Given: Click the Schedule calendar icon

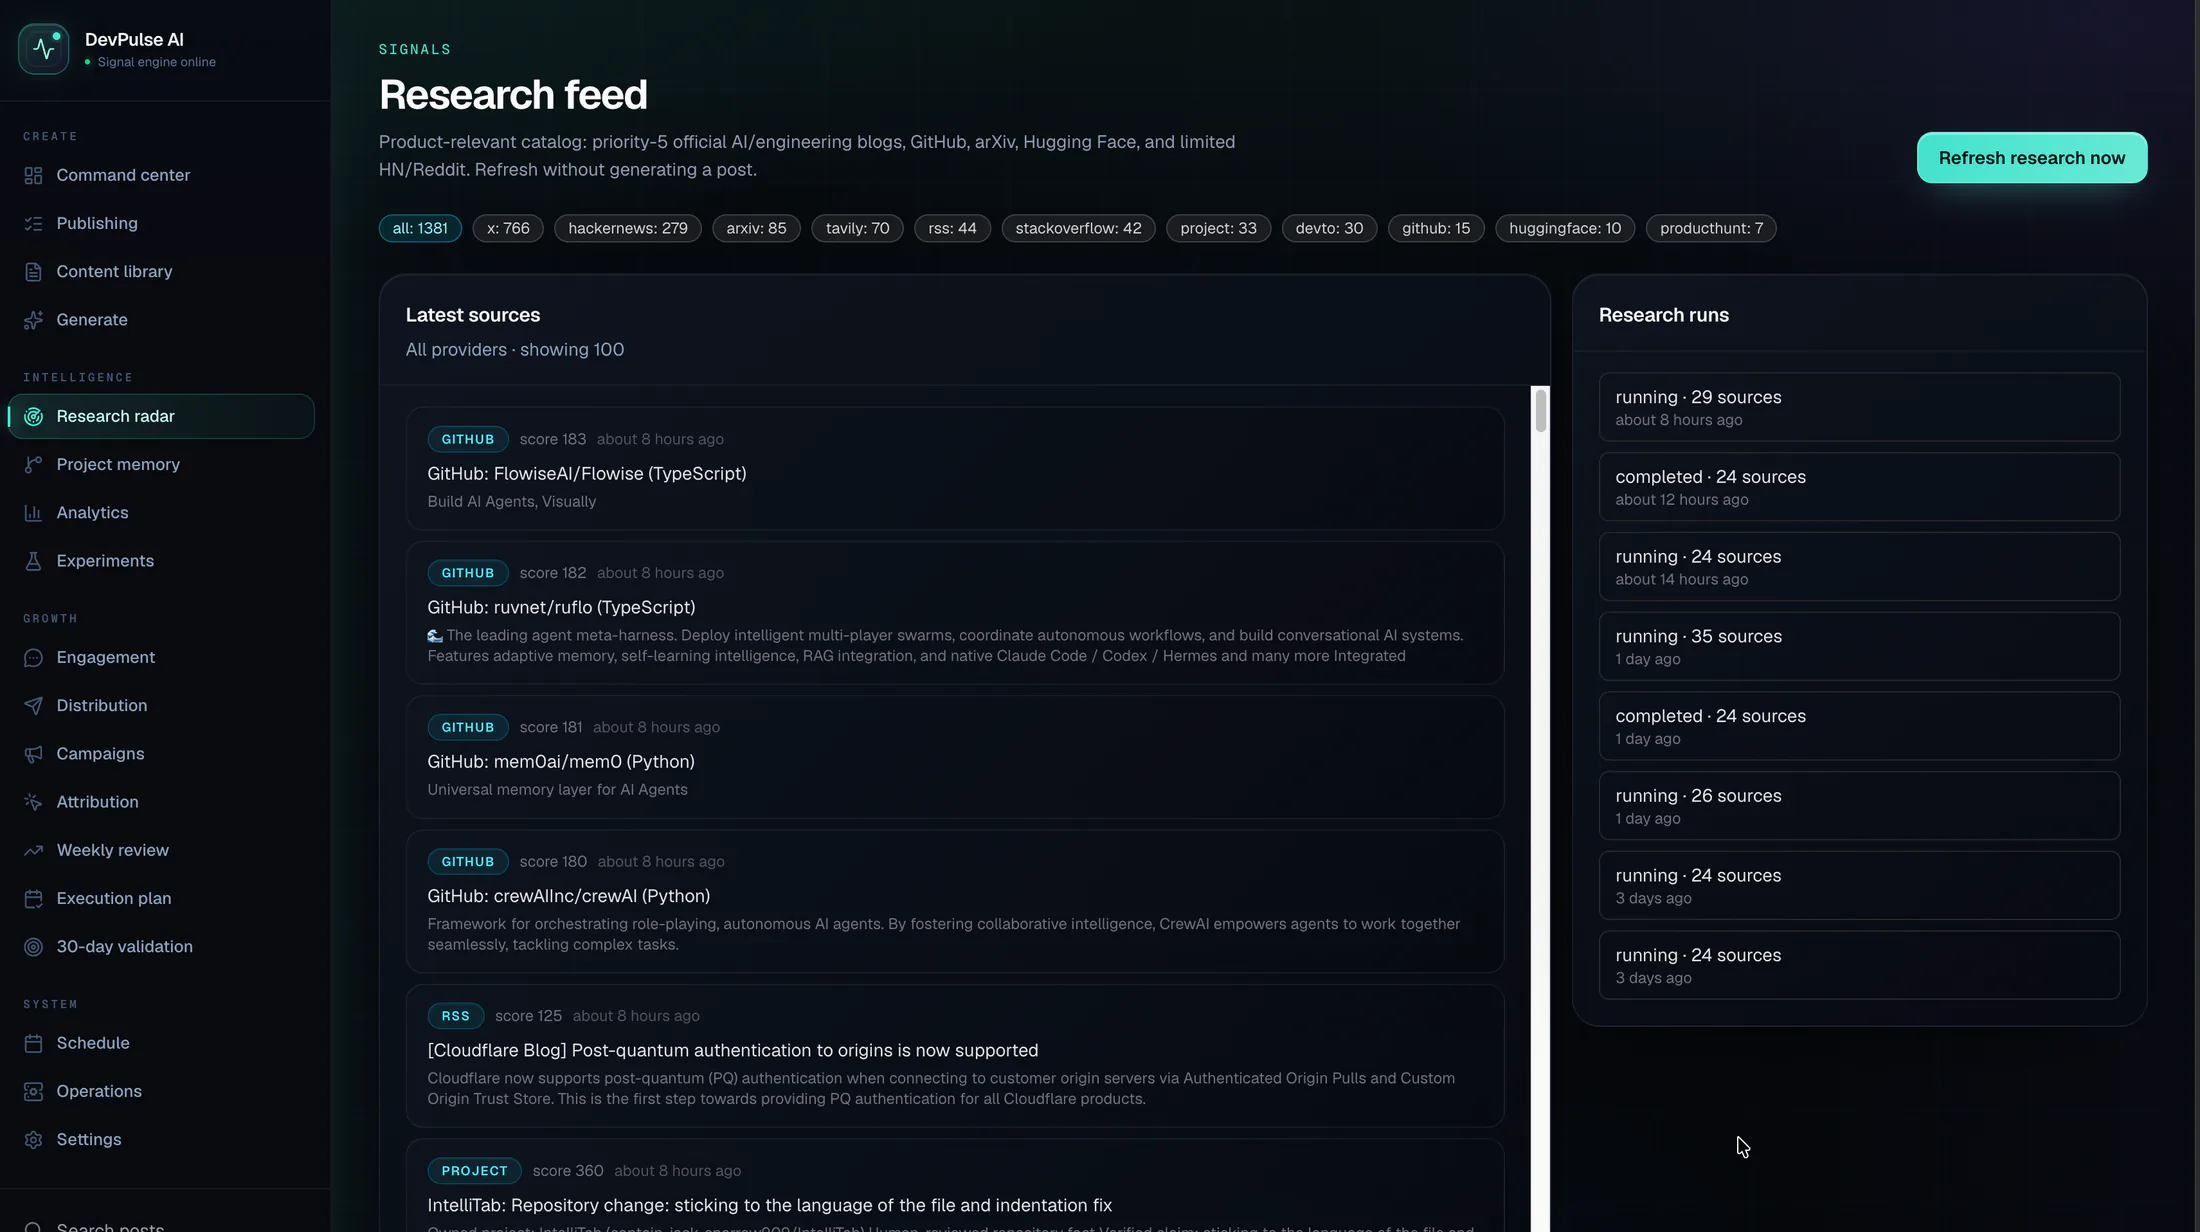Looking at the screenshot, I should click(x=33, y=1043).
